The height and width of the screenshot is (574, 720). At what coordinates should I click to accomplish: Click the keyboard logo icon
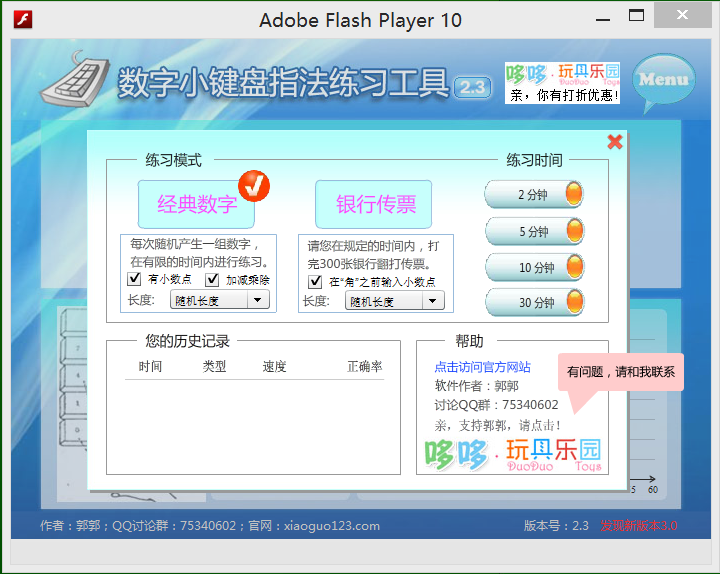click(x=76, y=78)
